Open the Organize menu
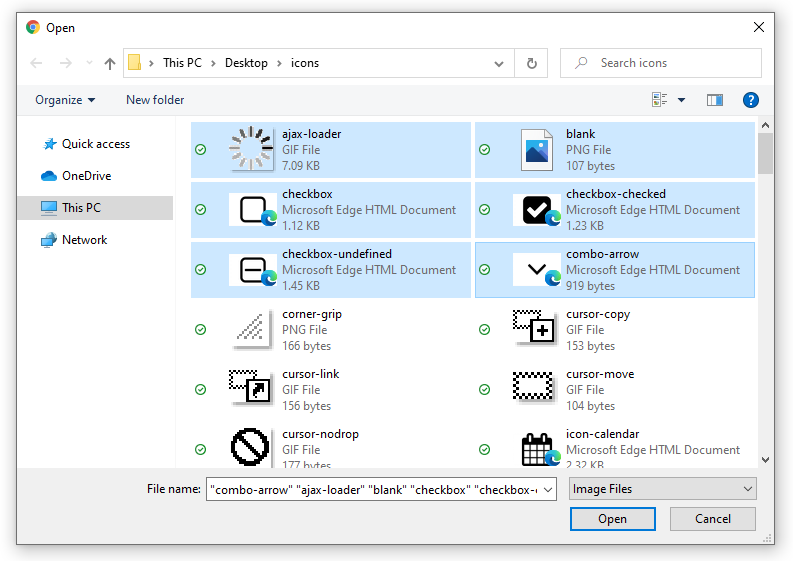793x561 pixels. (65, 100)
